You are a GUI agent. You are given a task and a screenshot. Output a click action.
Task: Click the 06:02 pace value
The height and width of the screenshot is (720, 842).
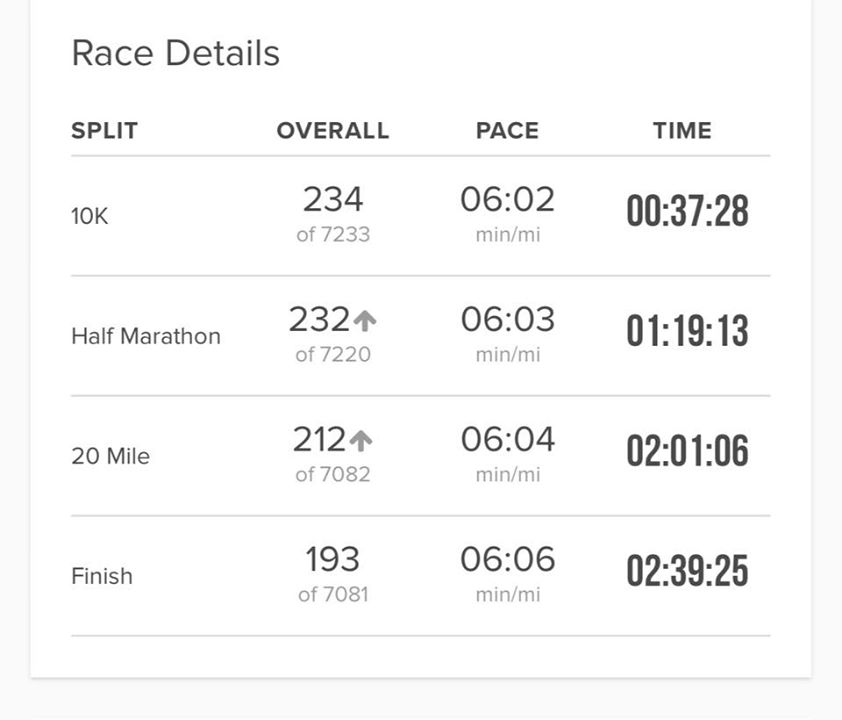pyautogui.click(x=507, y=199)
